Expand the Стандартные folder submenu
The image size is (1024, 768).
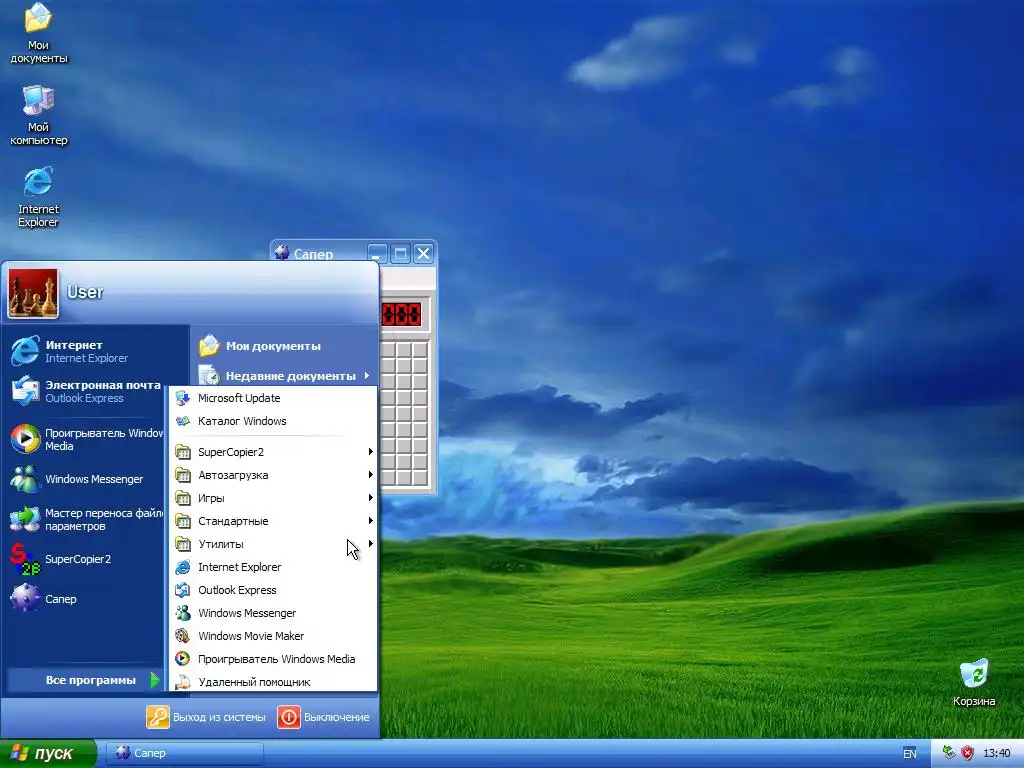coord(273,521)
